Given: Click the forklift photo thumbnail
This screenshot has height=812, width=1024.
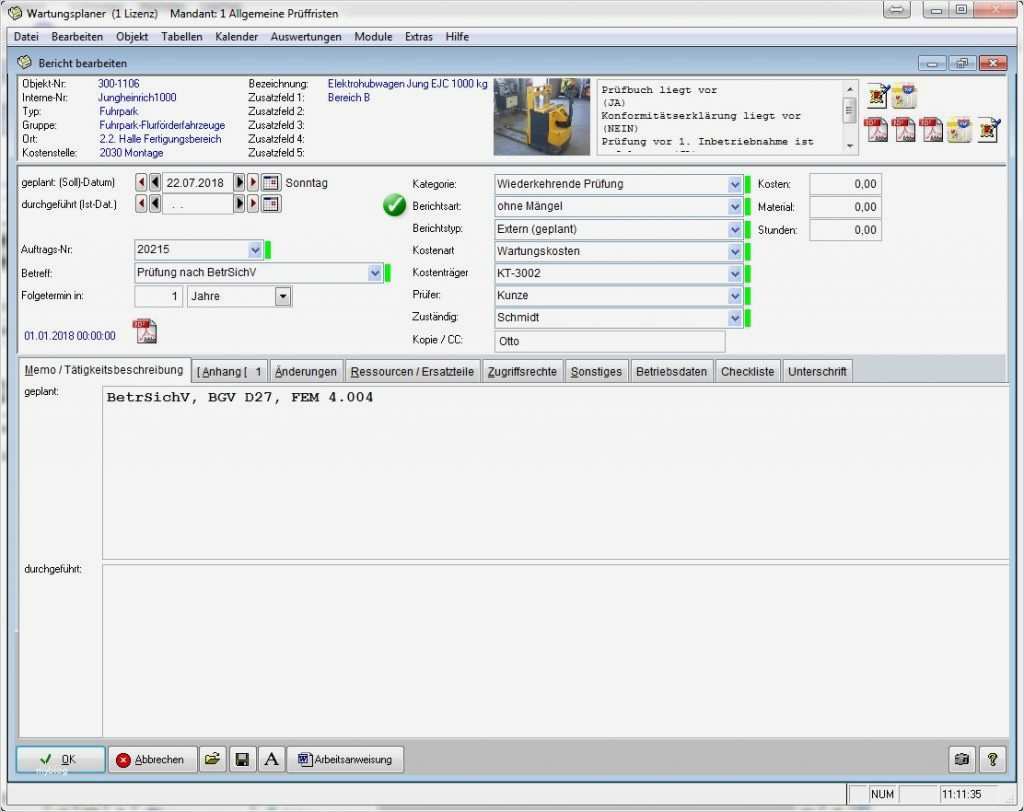Looking at the screenshot, I should coord(541,116).
